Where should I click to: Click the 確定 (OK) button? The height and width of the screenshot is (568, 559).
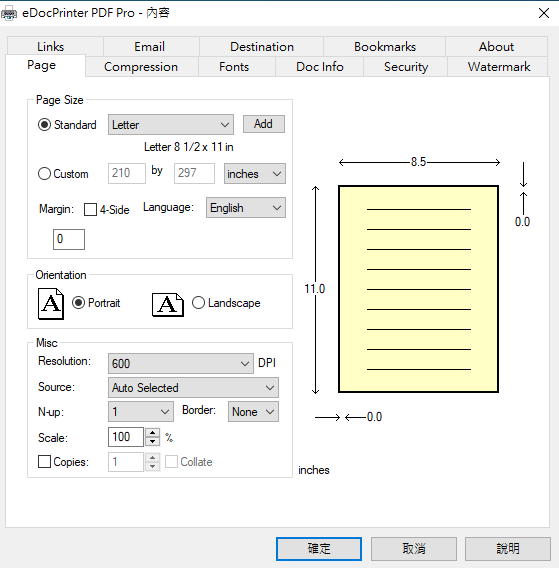[x=319, y=548]
